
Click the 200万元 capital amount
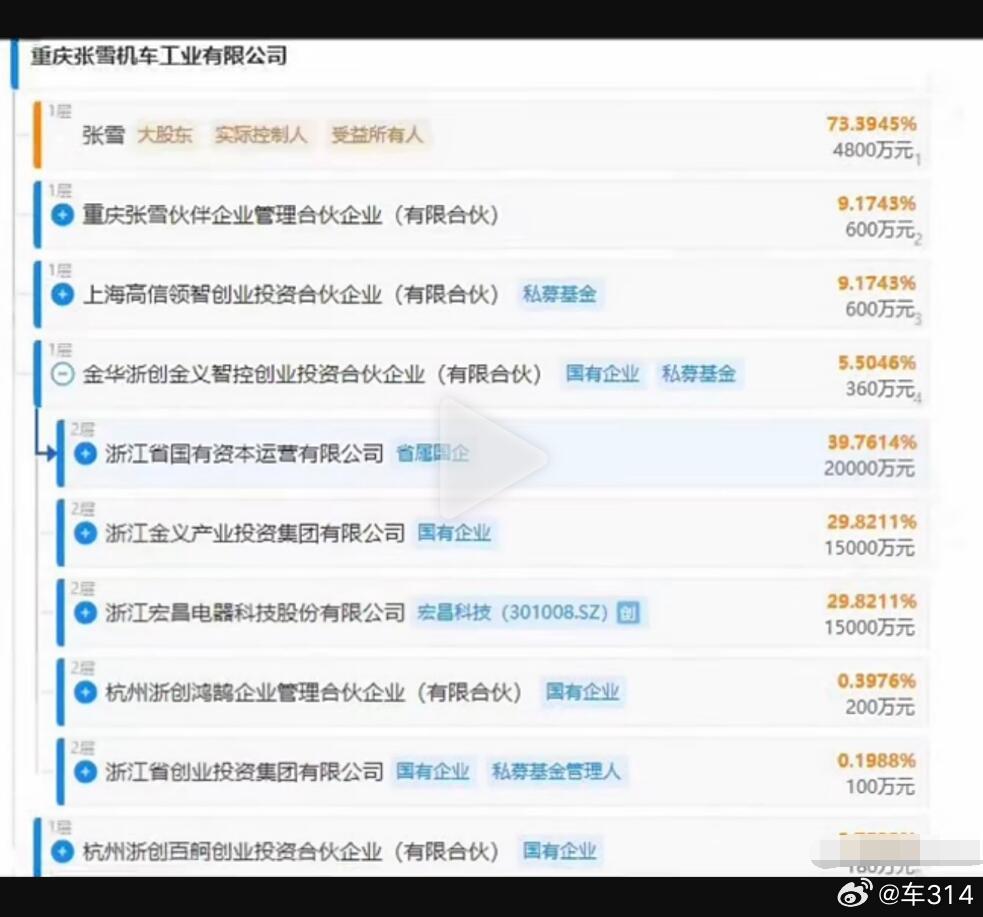[x=880, y=708]
